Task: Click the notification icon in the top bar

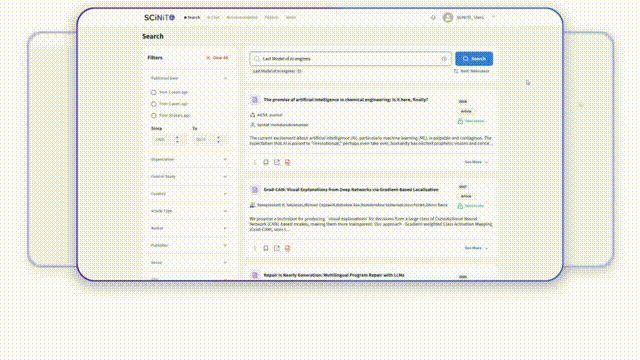Action: [x=433, y=18]
